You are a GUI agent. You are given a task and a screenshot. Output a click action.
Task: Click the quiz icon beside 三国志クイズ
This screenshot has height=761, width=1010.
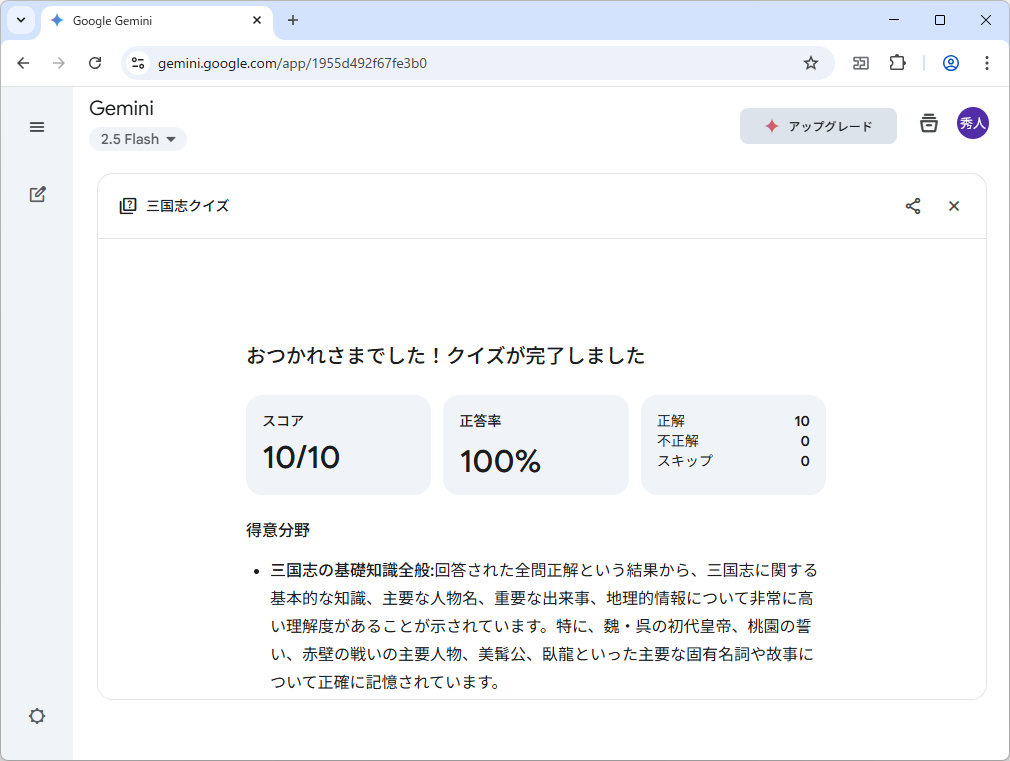[128, 205]
